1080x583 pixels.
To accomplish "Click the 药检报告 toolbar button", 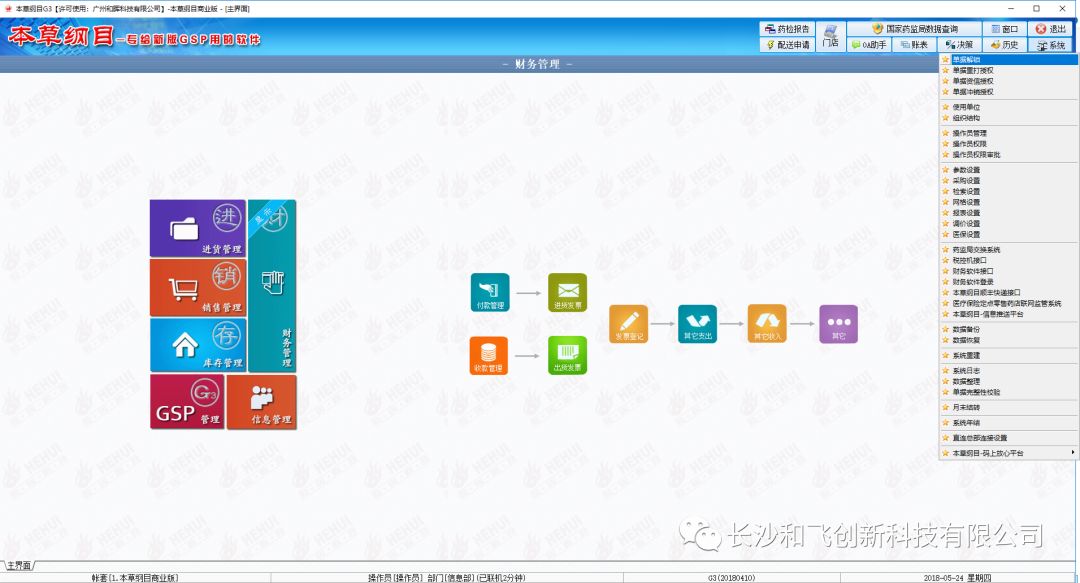I will pyautogui.click(x=787, y=29).
